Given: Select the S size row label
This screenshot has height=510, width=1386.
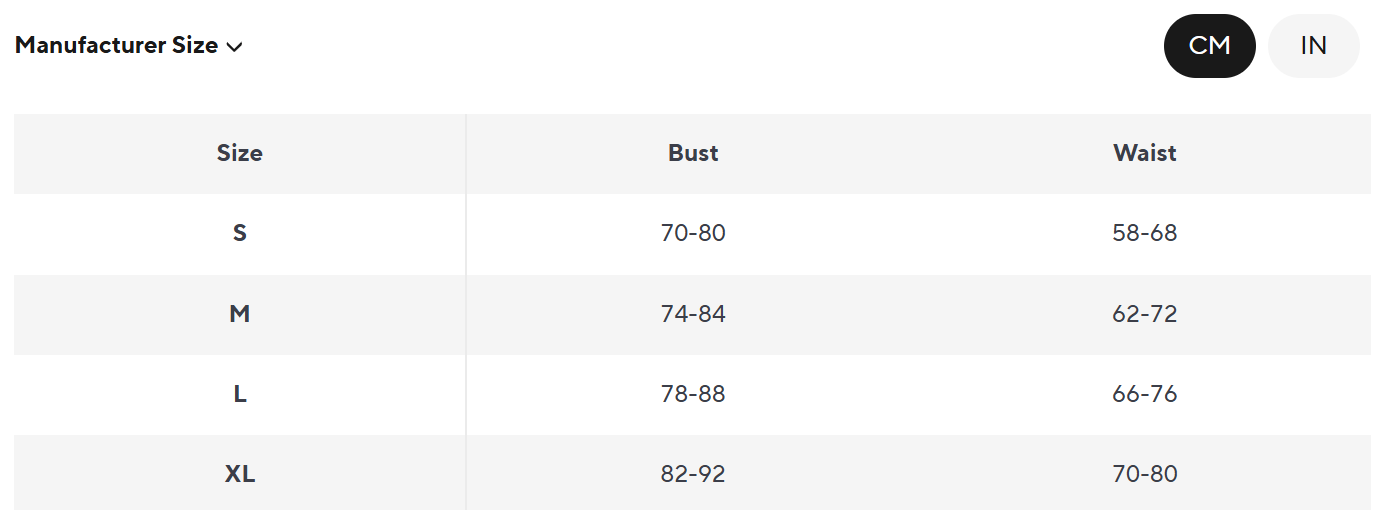Looking at the screenshot, I should point(240,233).
